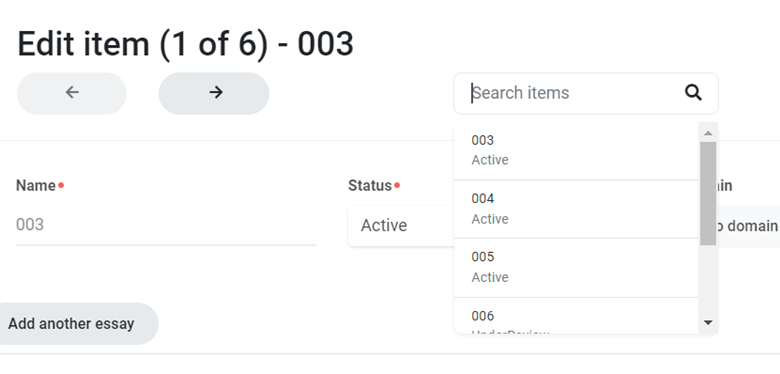Select item 003 from search results

click(x=576, y=150)
